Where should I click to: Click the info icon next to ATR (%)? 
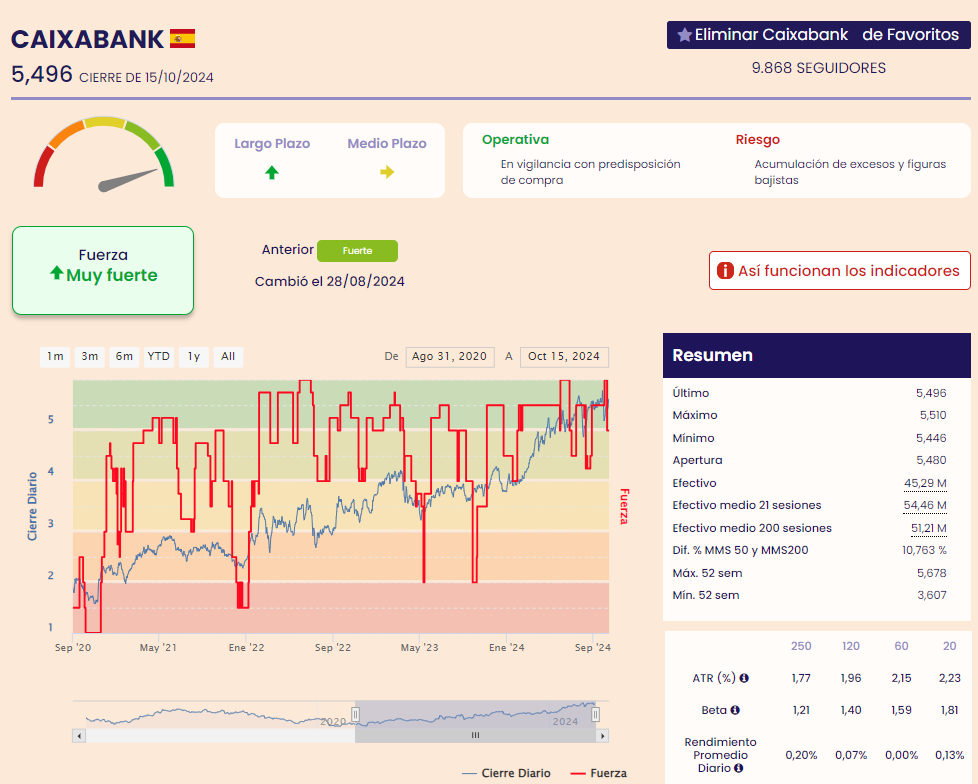pyautogui.click(x=744, y=678)
